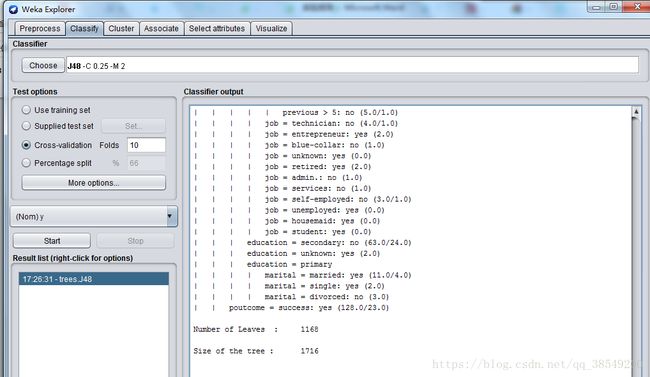This screenshot has width=650, height=377.
Task: Select the Use training set option
Action: (x=26, y=110)
